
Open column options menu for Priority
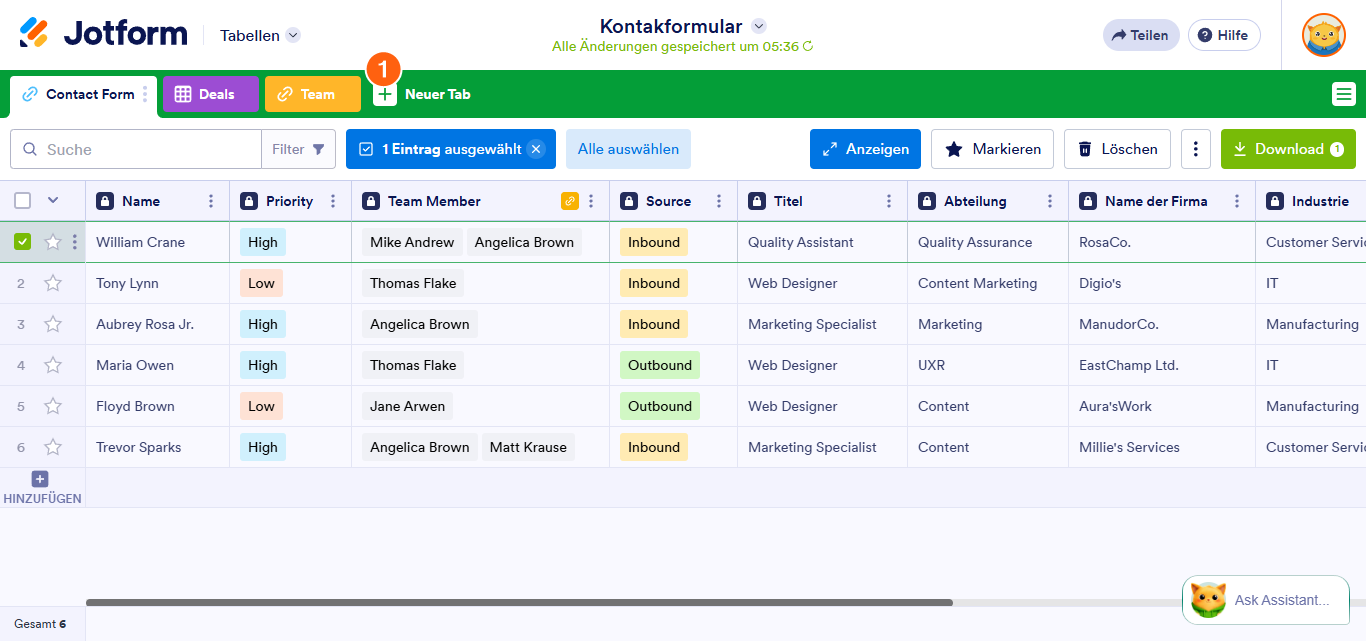pos(330,200)
